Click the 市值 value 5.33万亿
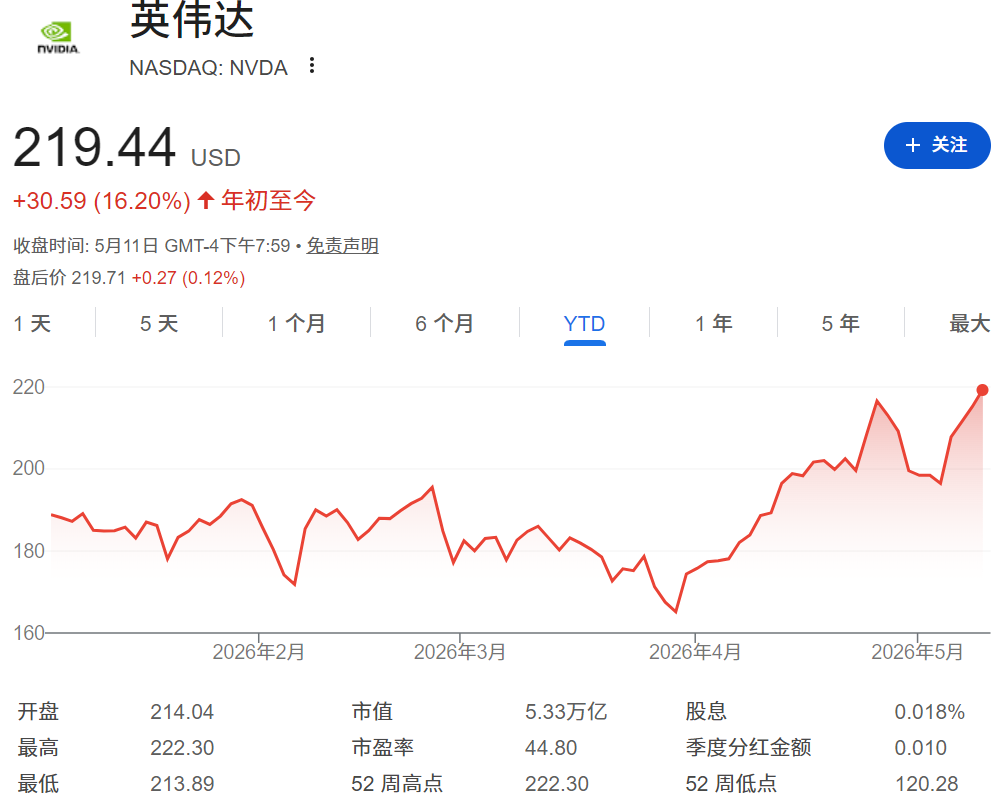Screen dimensions: 1003x795 [566, 712]
